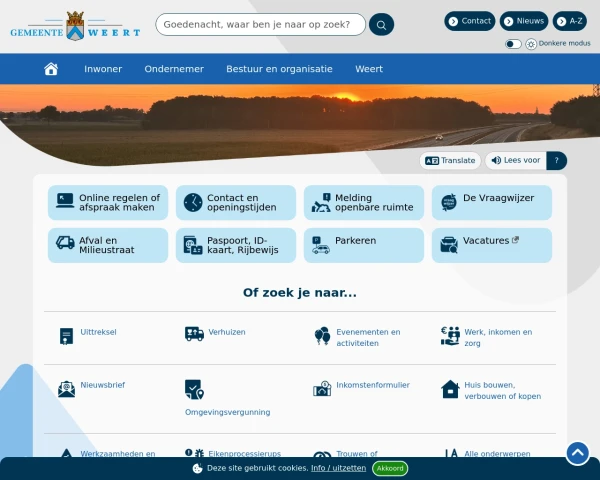
Task: Open the Eikenprocessierups link
Action: click(x=245, y=453)
